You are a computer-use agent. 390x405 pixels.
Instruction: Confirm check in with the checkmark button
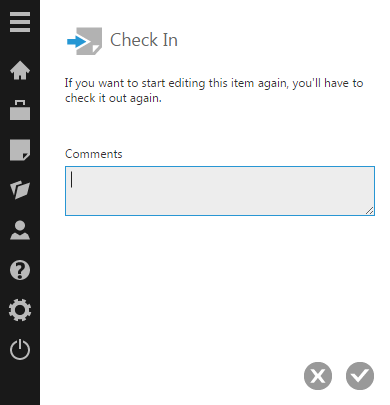tap(360, 376)
